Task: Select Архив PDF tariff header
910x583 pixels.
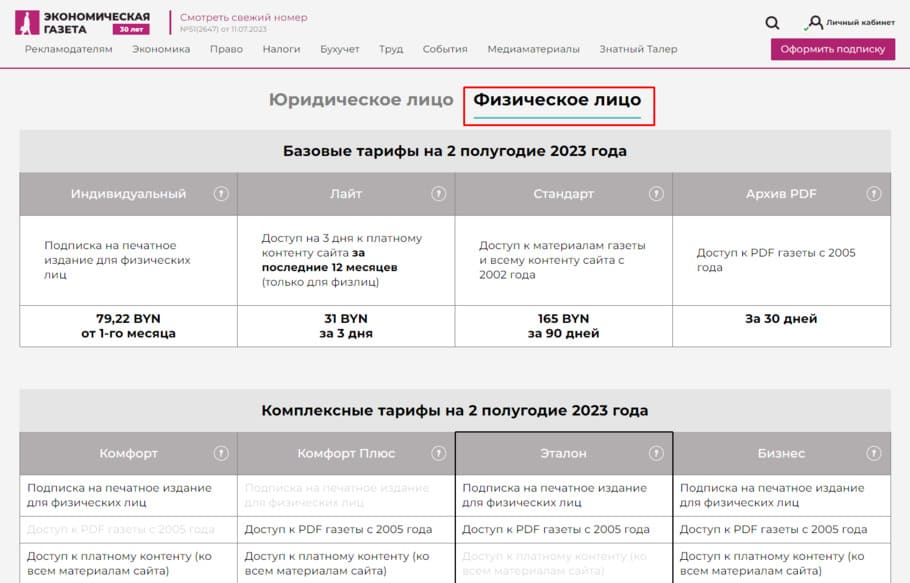Action: 781,194
